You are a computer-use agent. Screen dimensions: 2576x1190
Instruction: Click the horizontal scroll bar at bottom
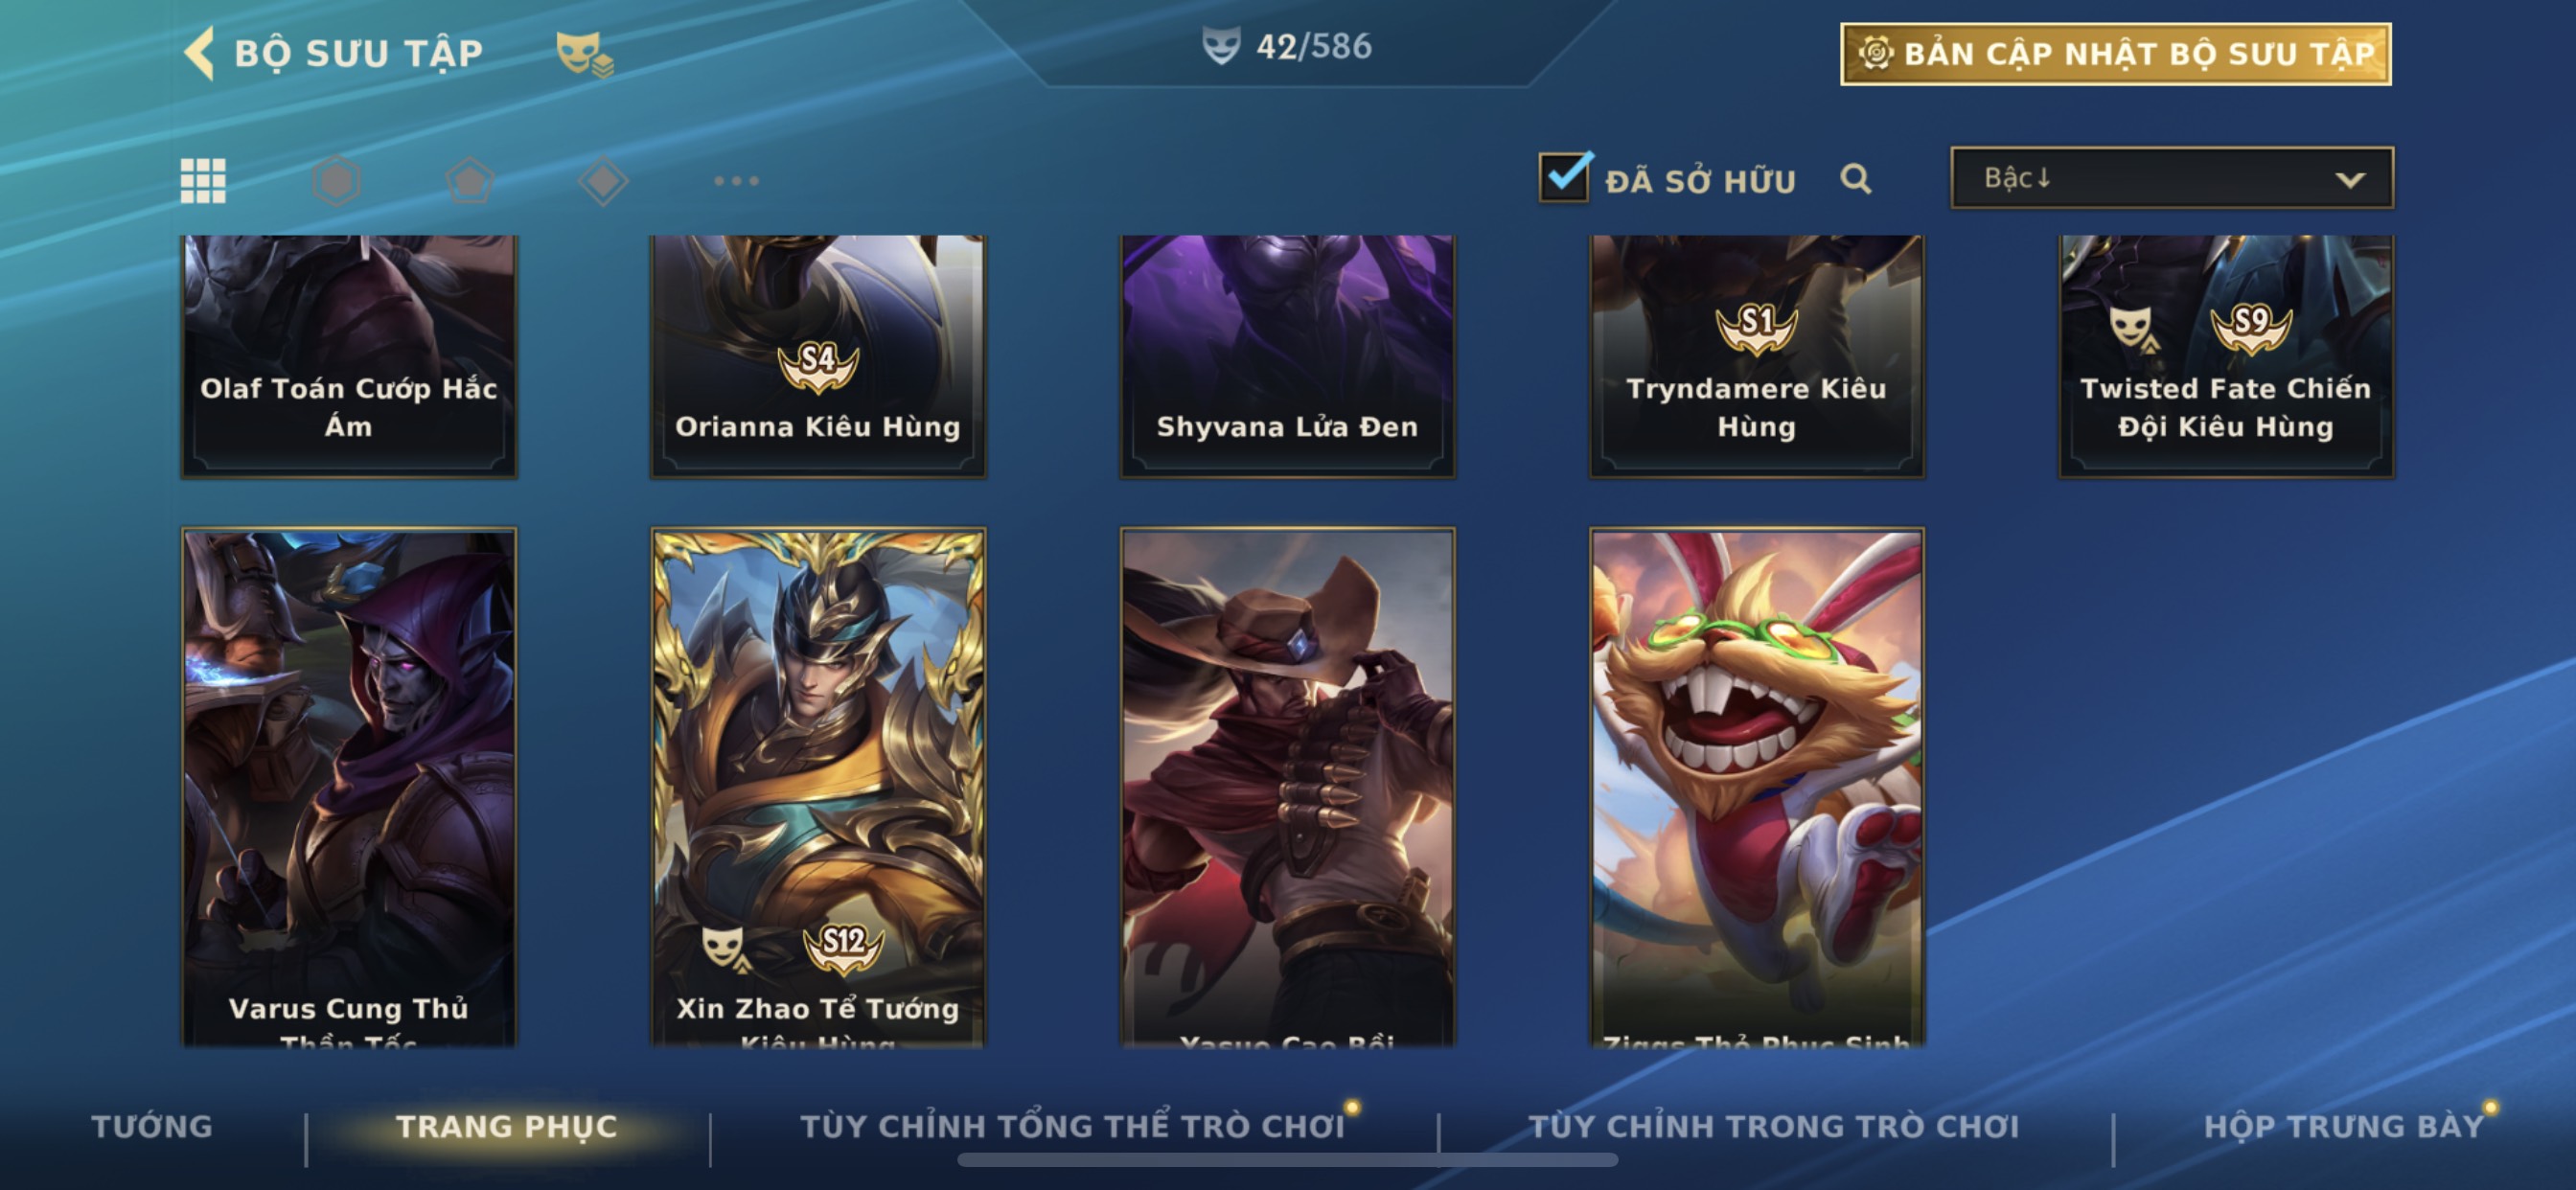1287,1160
